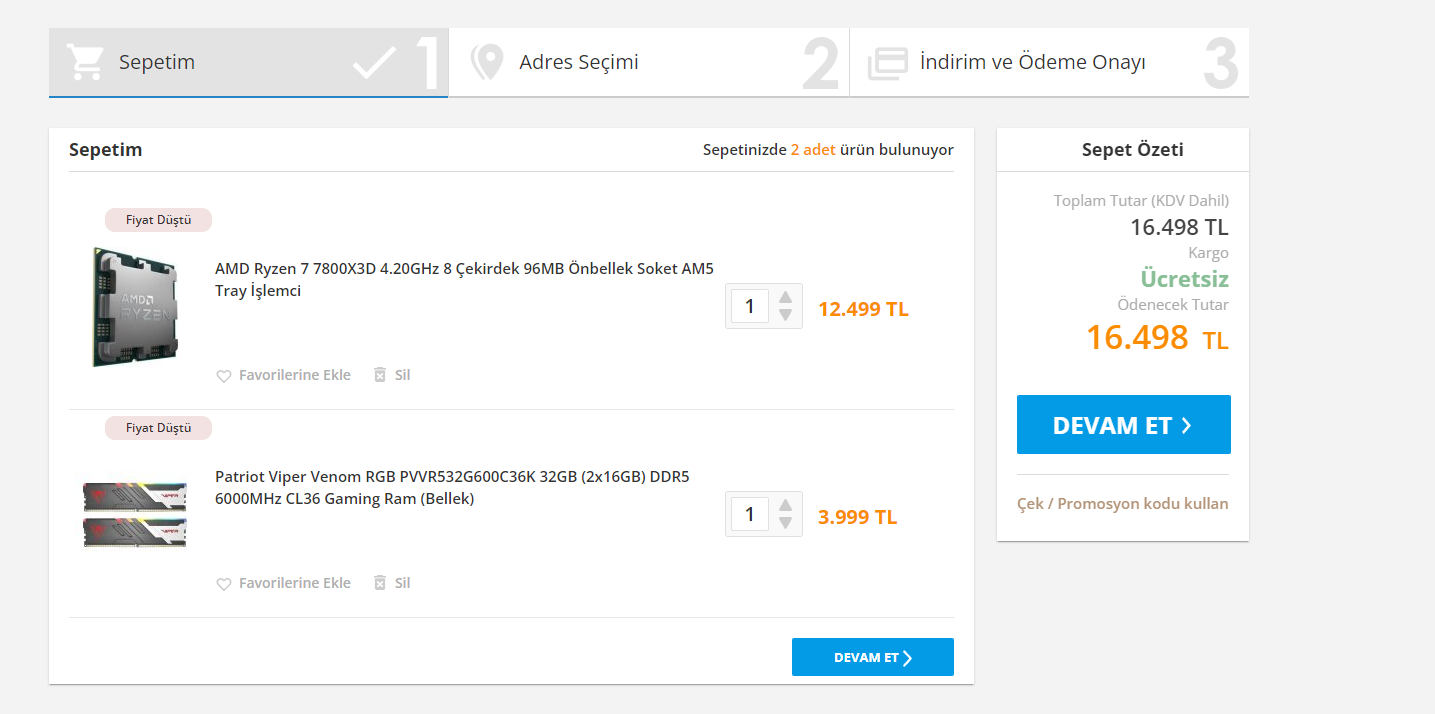
Task: Click trash icon for AMD Ryzen 7 product
Action: point(379,375)
